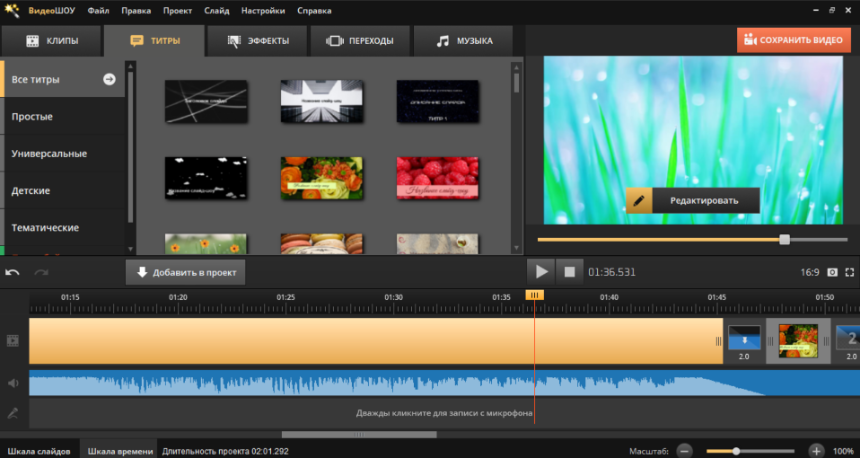Viewport: 860px width, 458px height.
Task: Switch to the Музыка tab
Action: (463, 41)
